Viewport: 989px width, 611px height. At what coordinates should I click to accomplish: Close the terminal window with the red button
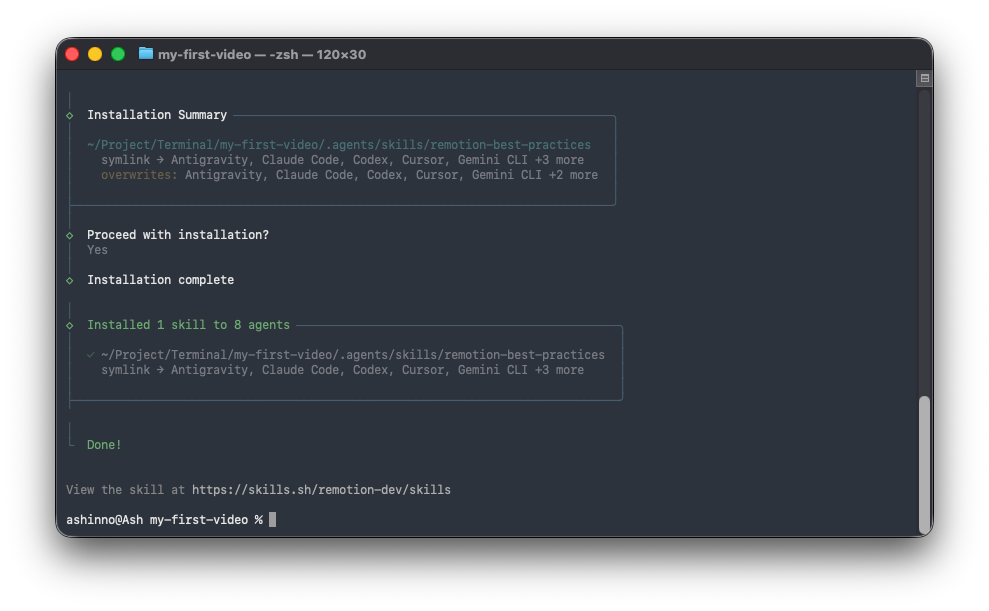(72, 54)
